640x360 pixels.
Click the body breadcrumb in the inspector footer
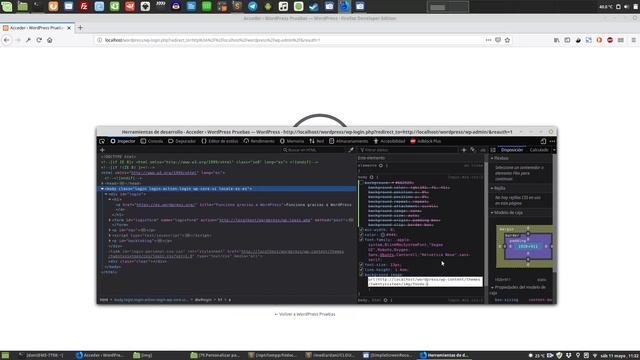[151, 300]
